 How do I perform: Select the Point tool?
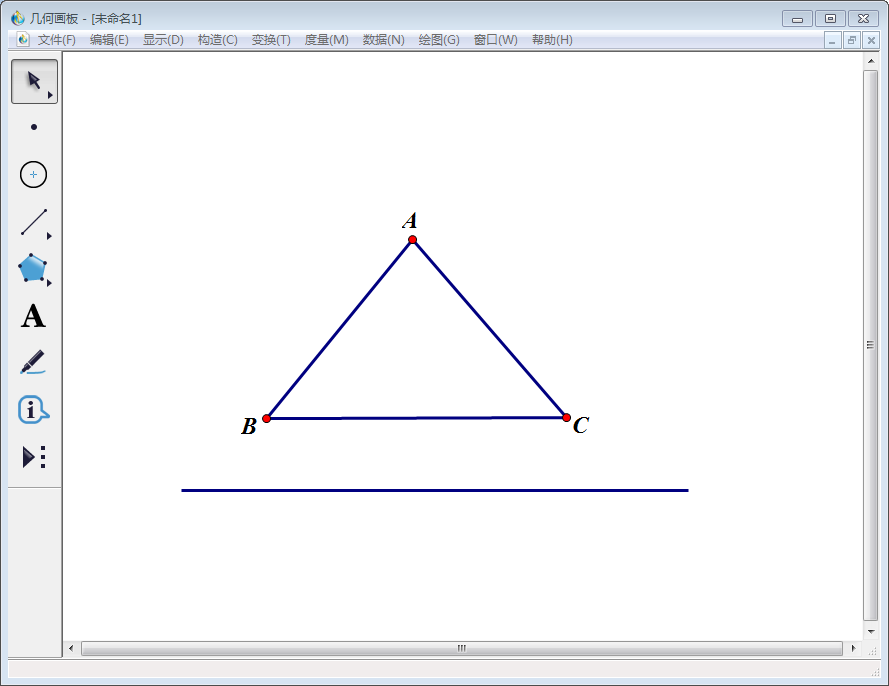coord(34,127)
